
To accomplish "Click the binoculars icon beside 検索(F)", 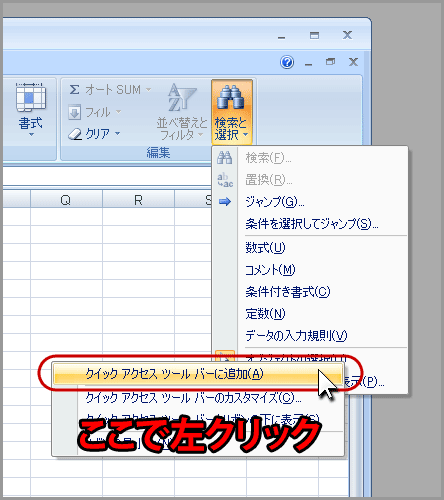I will [x=225, y=157].
